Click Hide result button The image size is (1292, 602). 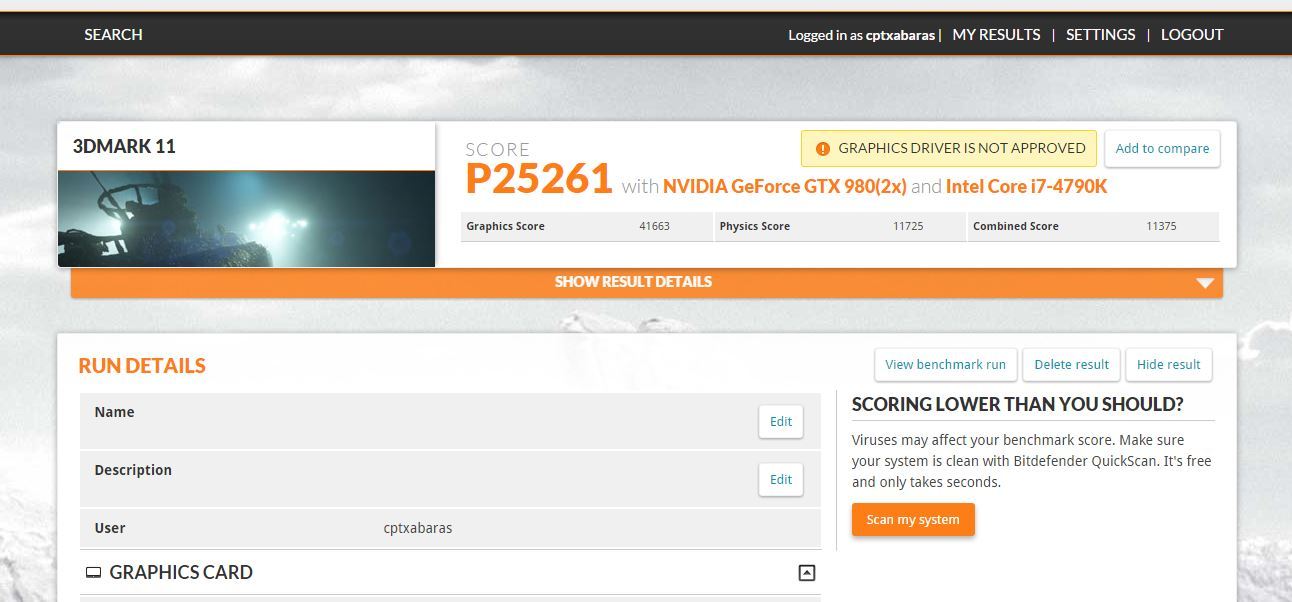1168,364
